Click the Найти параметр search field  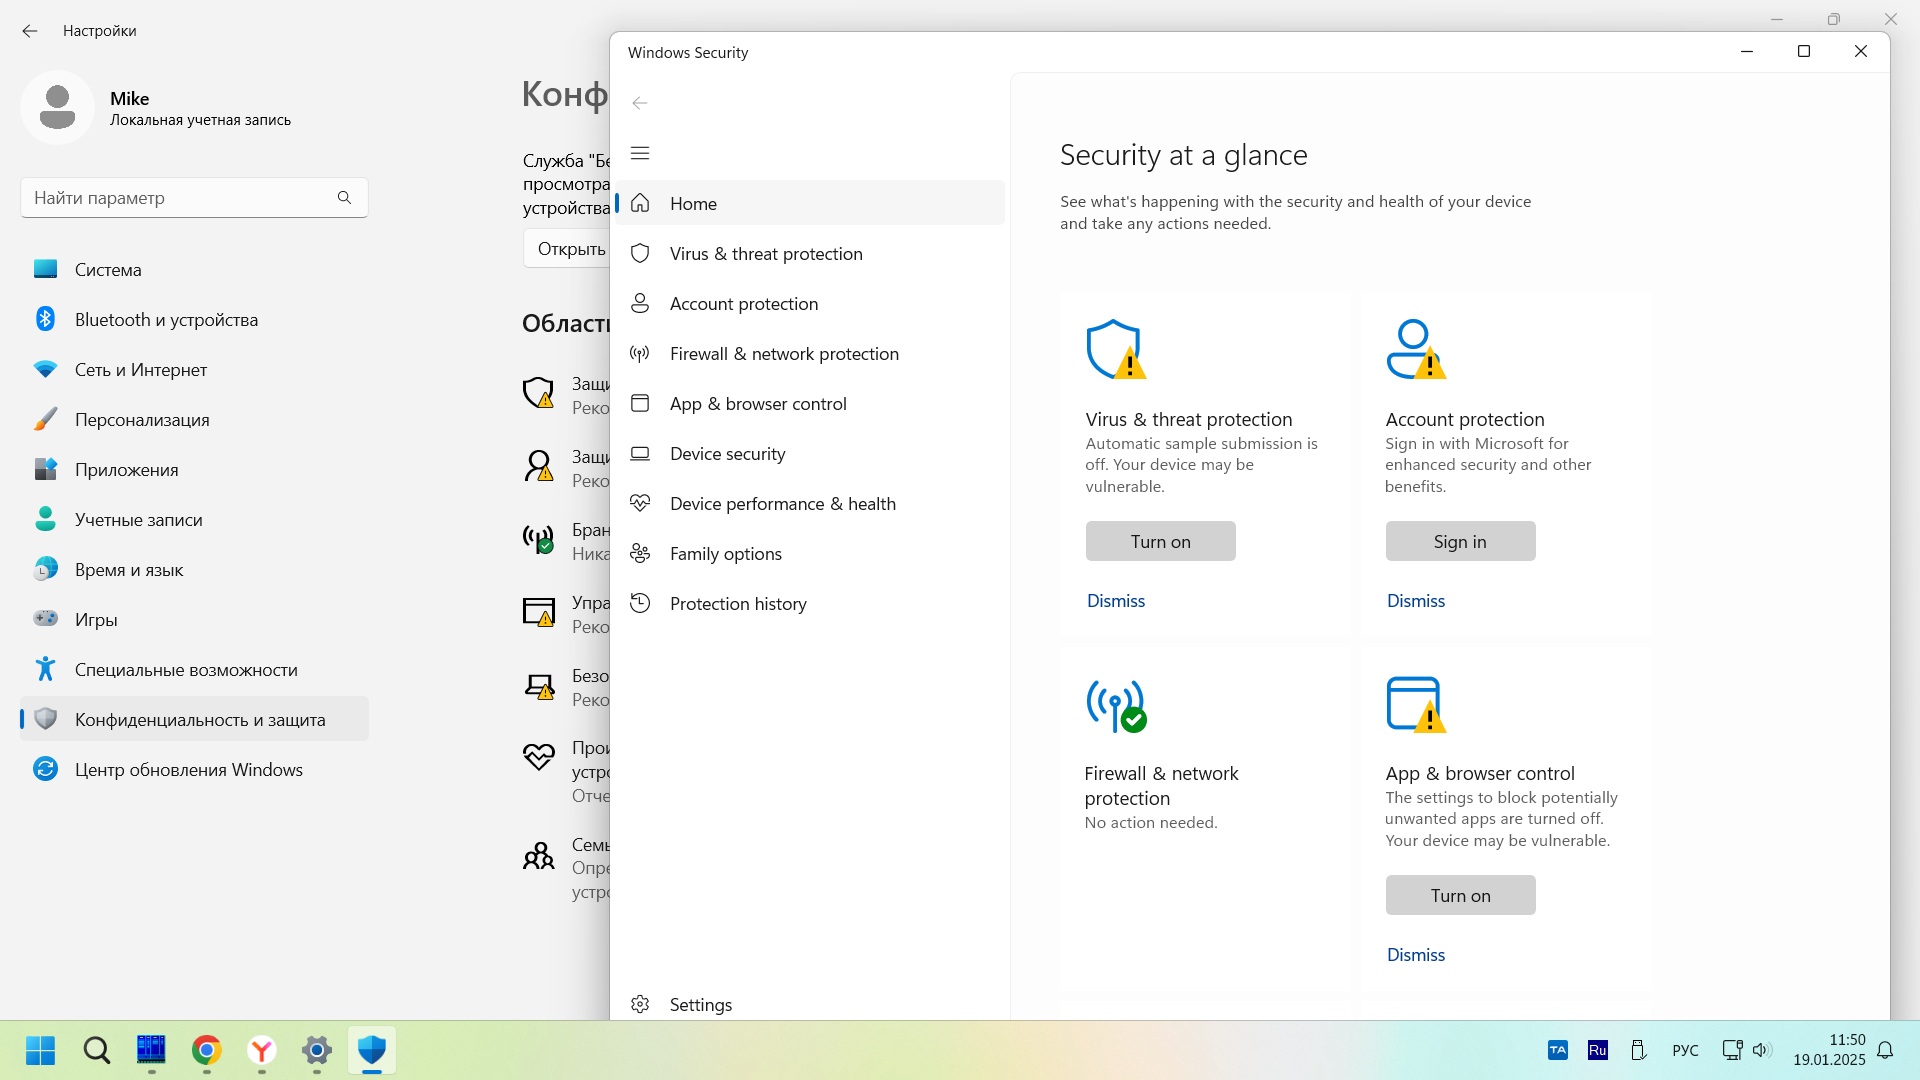(x=180, y=198)
